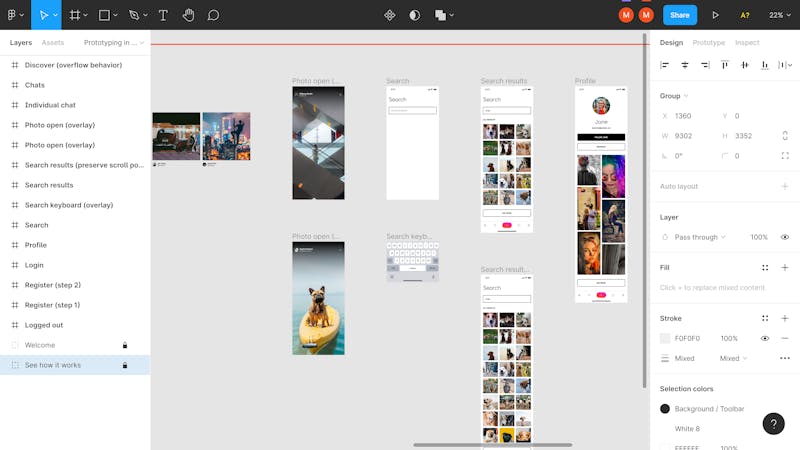800x450 pixels.
Task: Click the Boolean operations icon
Action: click(x=440, y=15)
